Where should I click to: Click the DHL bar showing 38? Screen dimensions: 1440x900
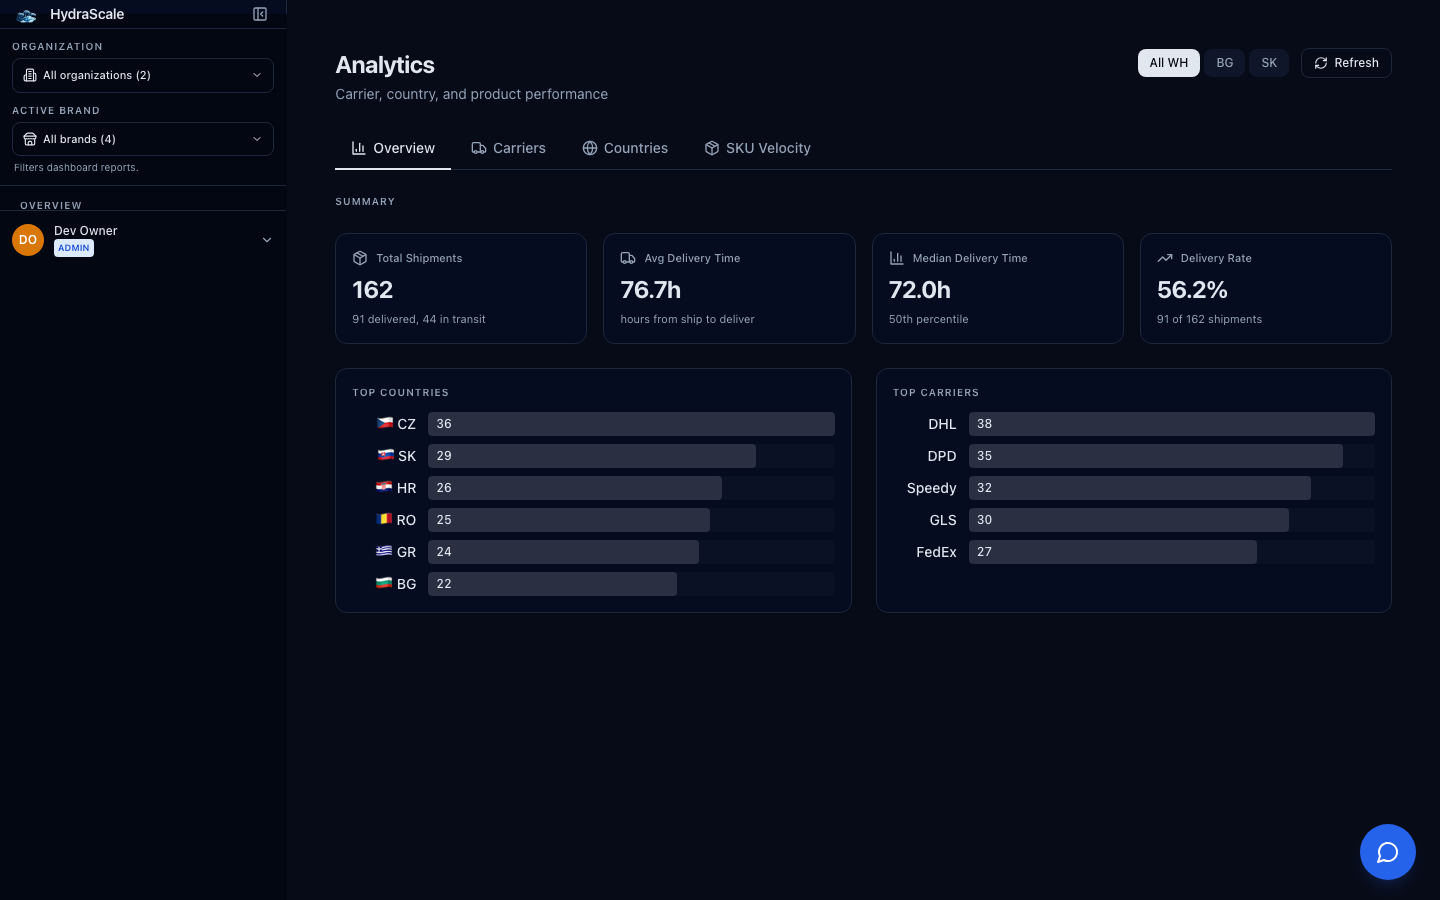point(1171,424)
